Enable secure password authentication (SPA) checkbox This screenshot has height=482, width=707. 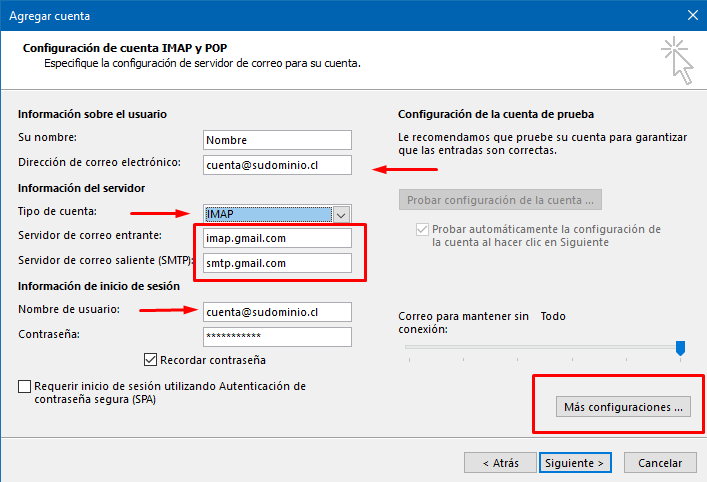(x=24, y=386)
